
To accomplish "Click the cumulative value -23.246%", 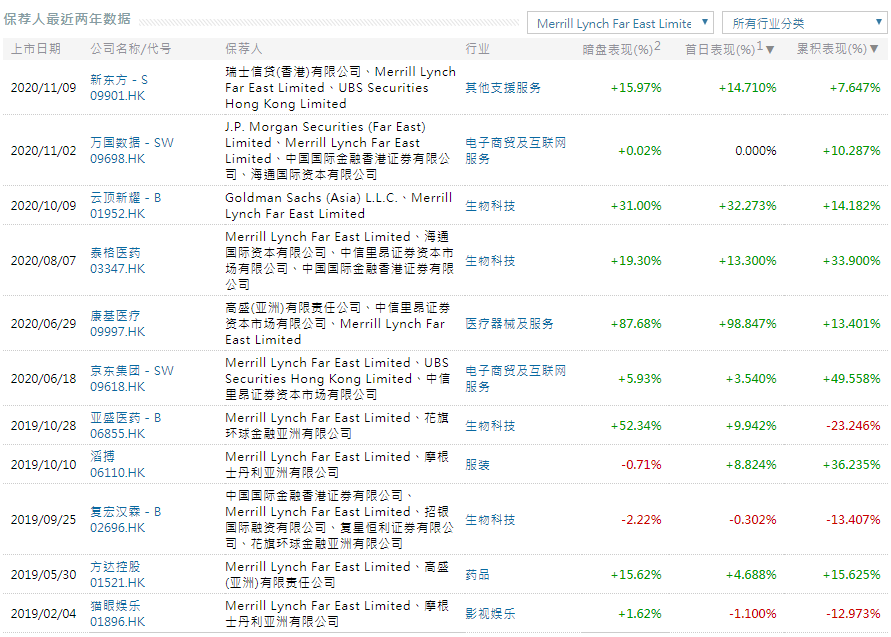I will coord(853,426).
